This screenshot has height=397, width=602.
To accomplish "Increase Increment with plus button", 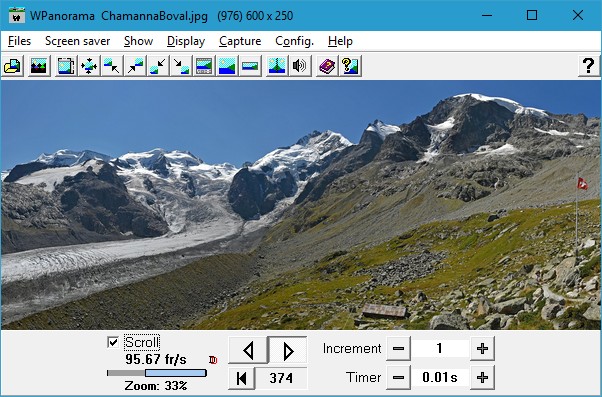I will (x=482, y=349).
